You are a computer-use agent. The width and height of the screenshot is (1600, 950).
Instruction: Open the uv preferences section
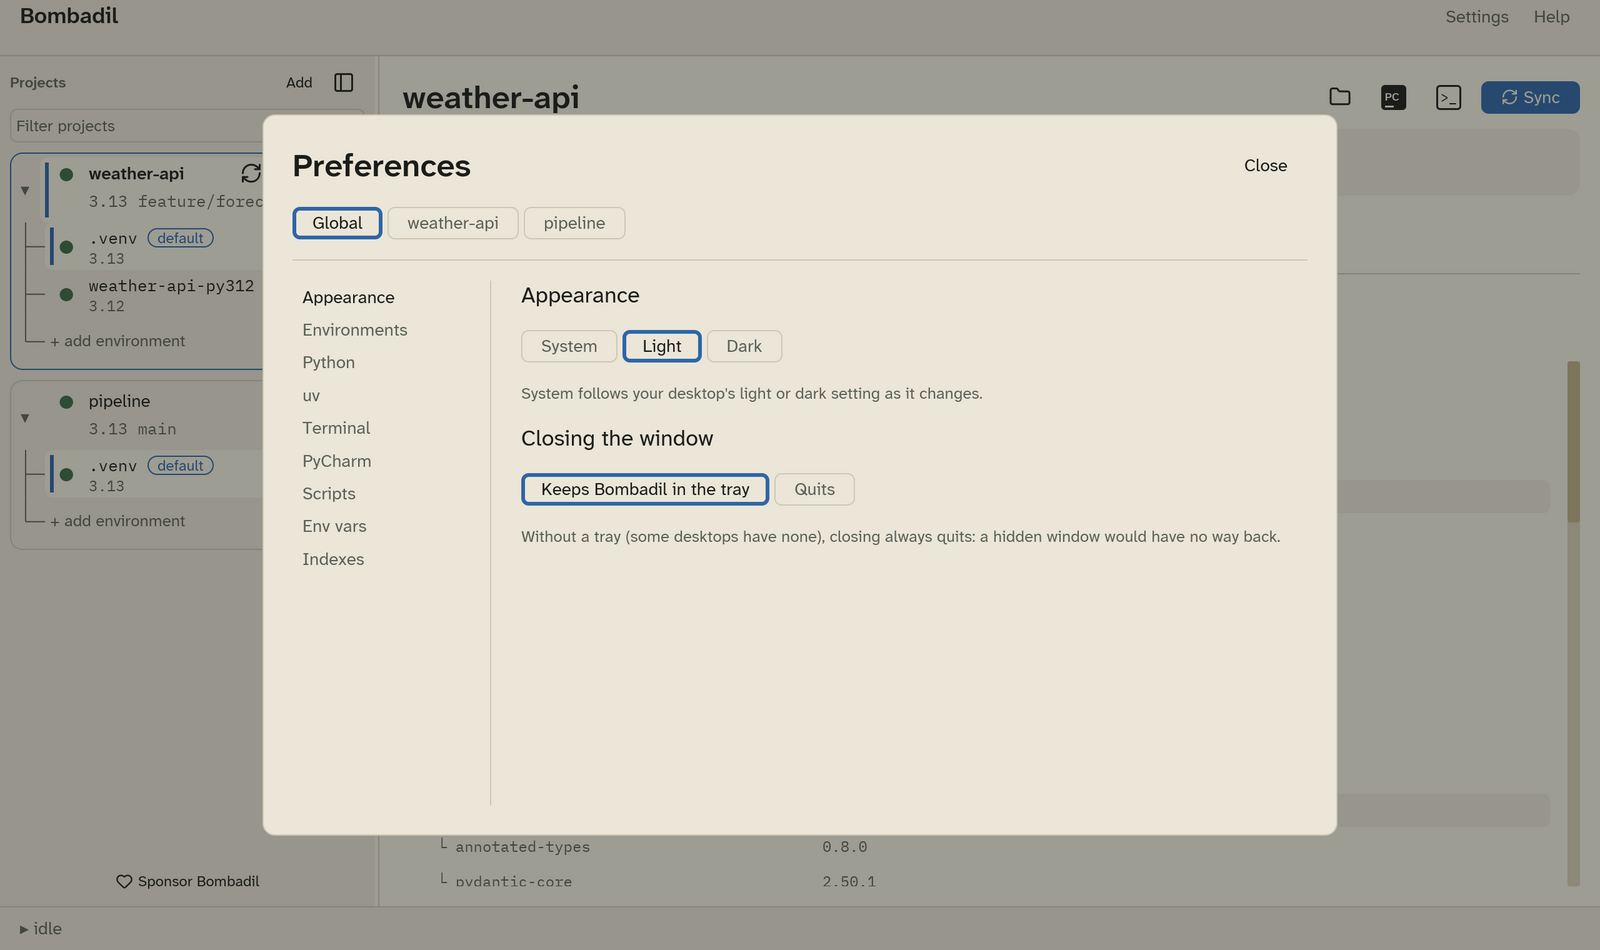tap(311, 395)
